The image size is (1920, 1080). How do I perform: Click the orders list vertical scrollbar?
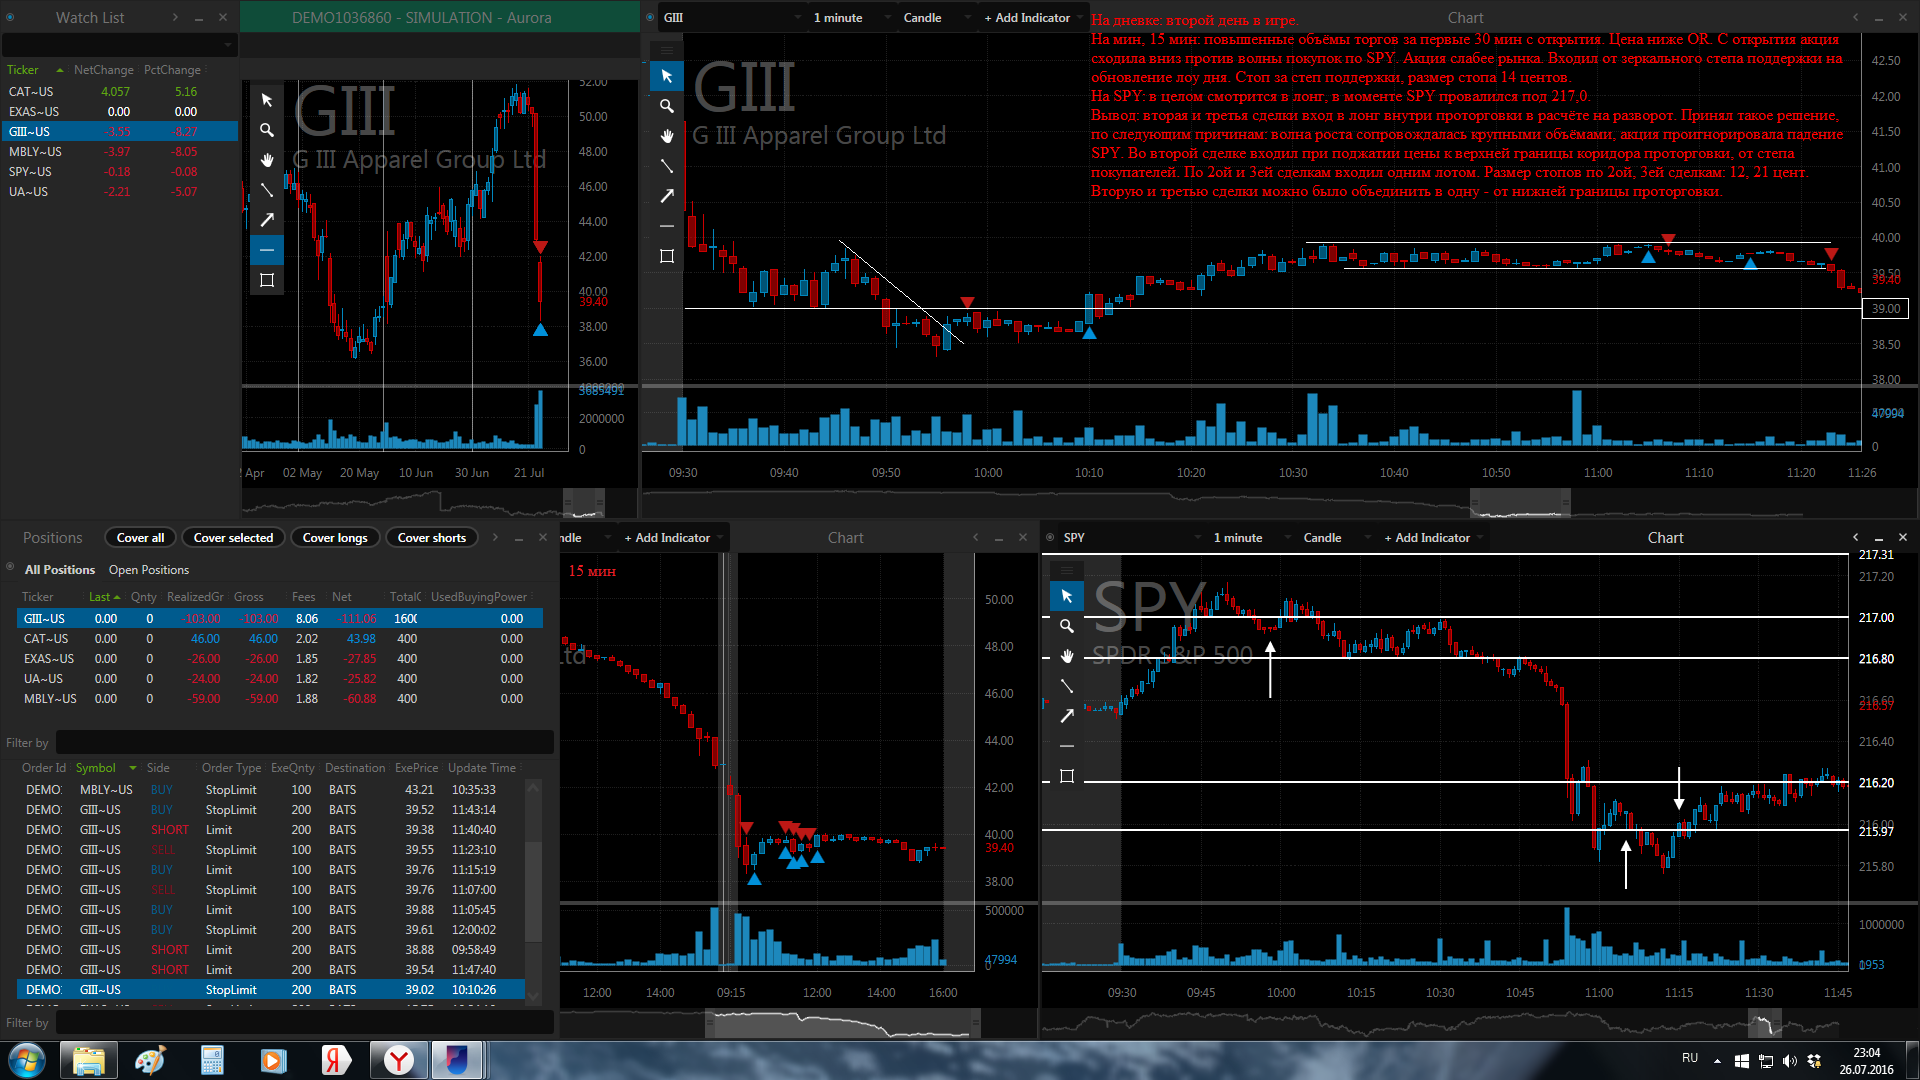coord(534,890)
